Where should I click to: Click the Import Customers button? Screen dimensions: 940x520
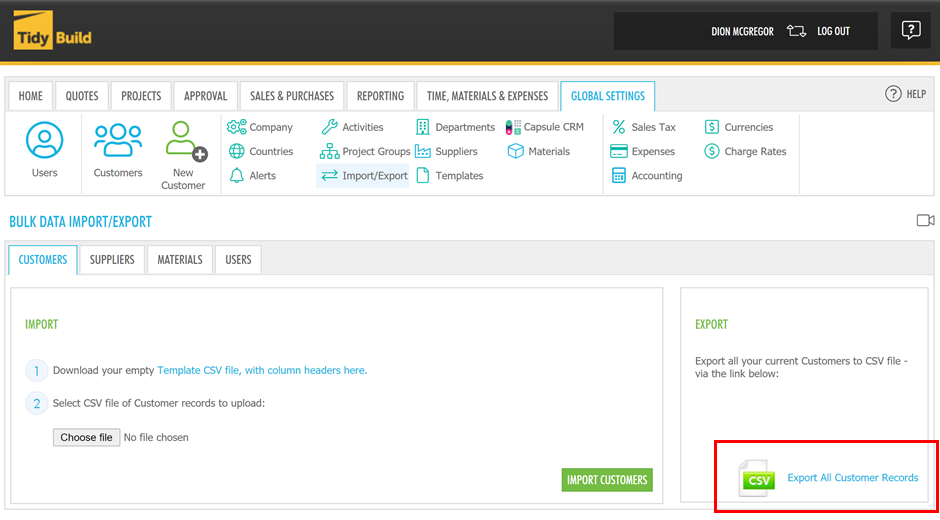click(607, 480)
